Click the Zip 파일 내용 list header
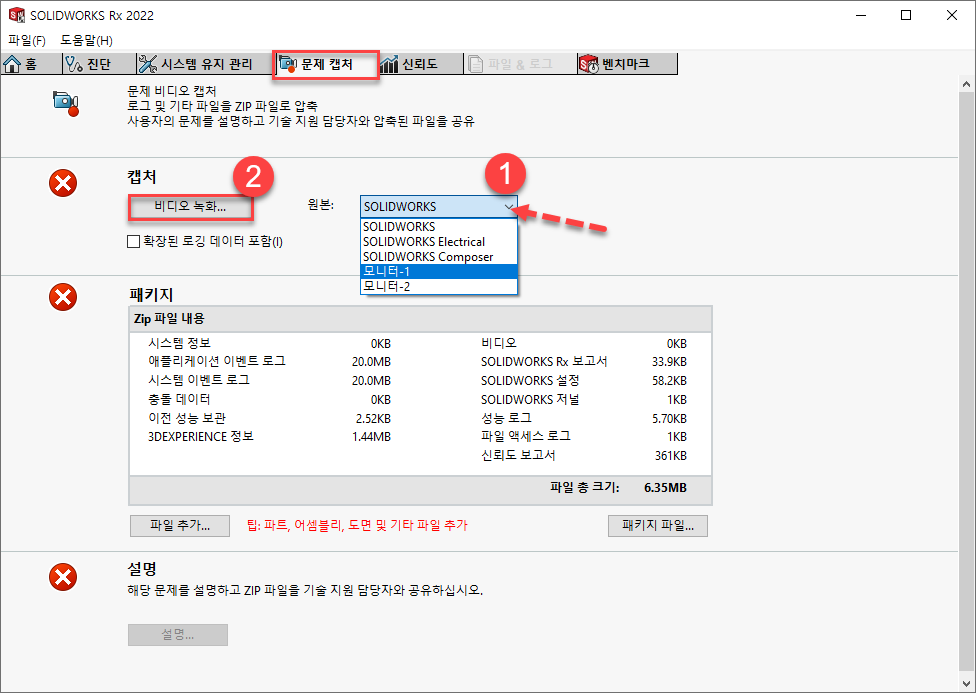Viewport: 976px width, 693px height. [420, 319]
